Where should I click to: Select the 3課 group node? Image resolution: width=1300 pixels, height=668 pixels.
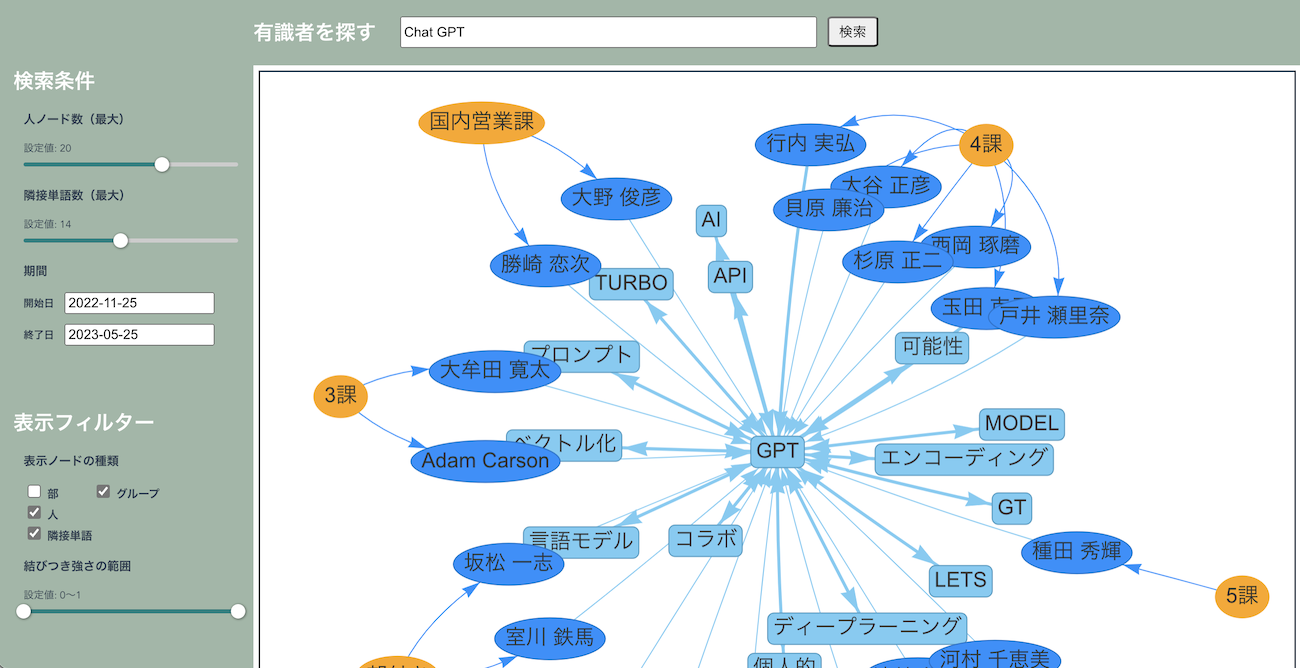(340, 396)
